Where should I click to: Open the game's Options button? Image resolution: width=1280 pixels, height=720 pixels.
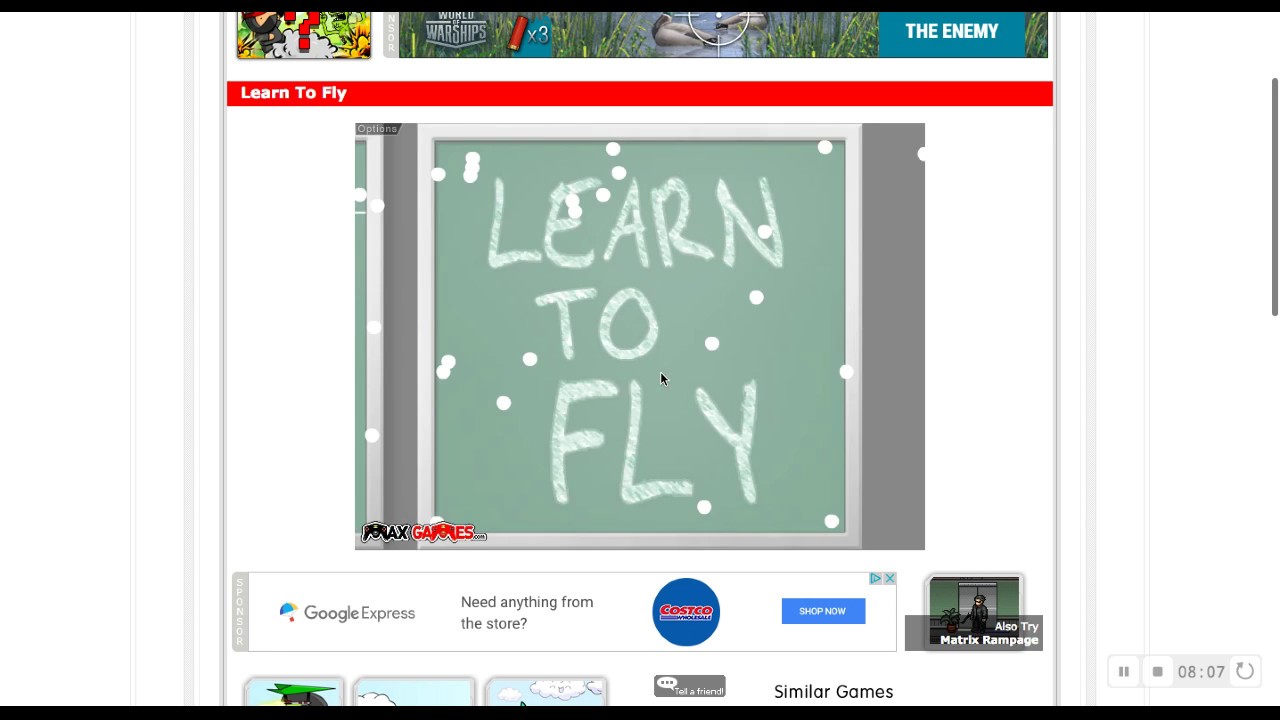click(x=377, y=129)
